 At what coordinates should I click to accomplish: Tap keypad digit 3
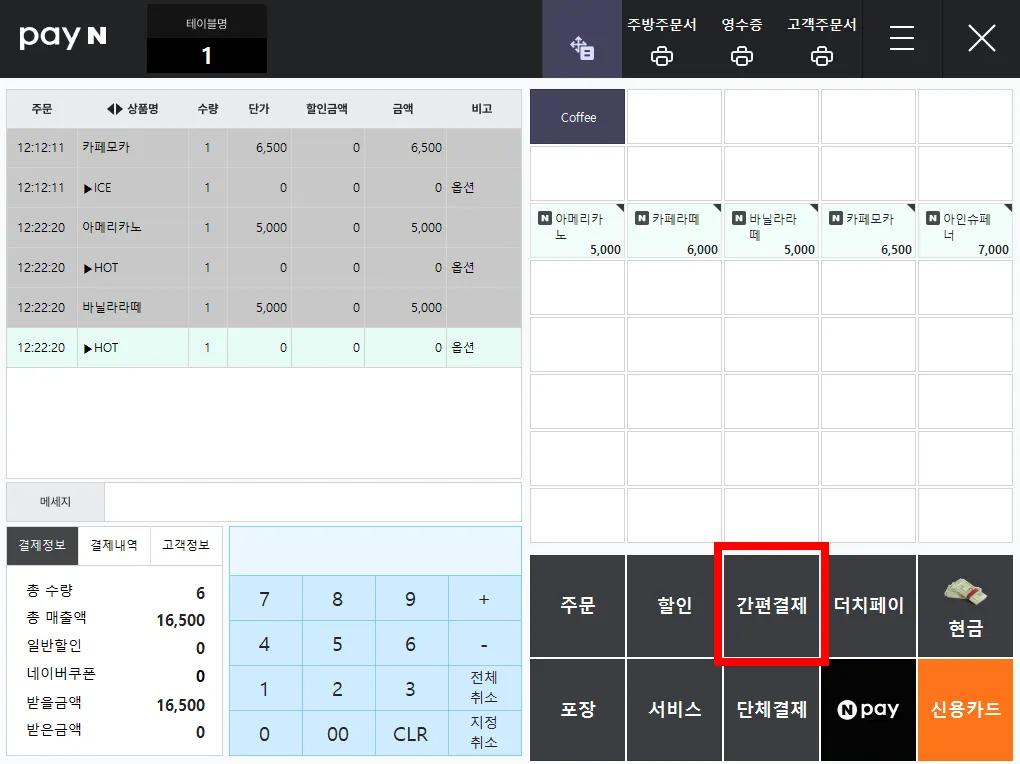point(410,689)
